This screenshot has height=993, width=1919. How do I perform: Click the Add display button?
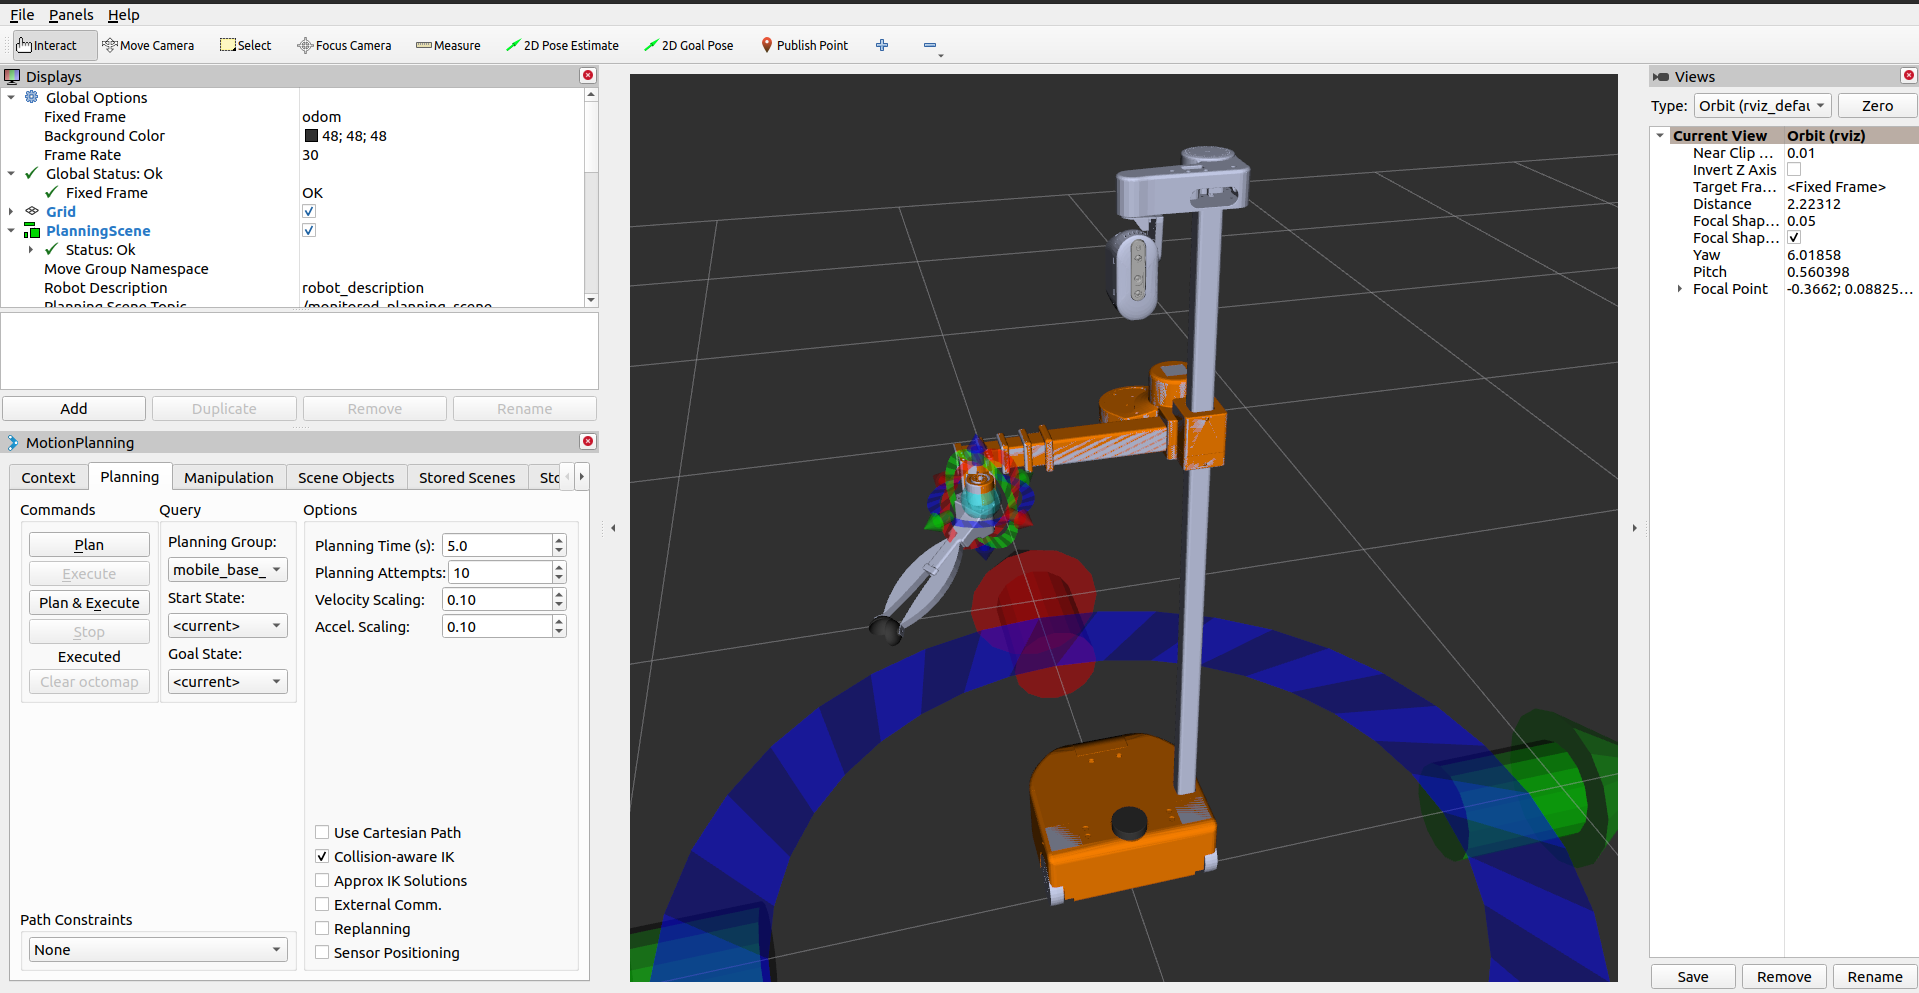tap(74, 408)
